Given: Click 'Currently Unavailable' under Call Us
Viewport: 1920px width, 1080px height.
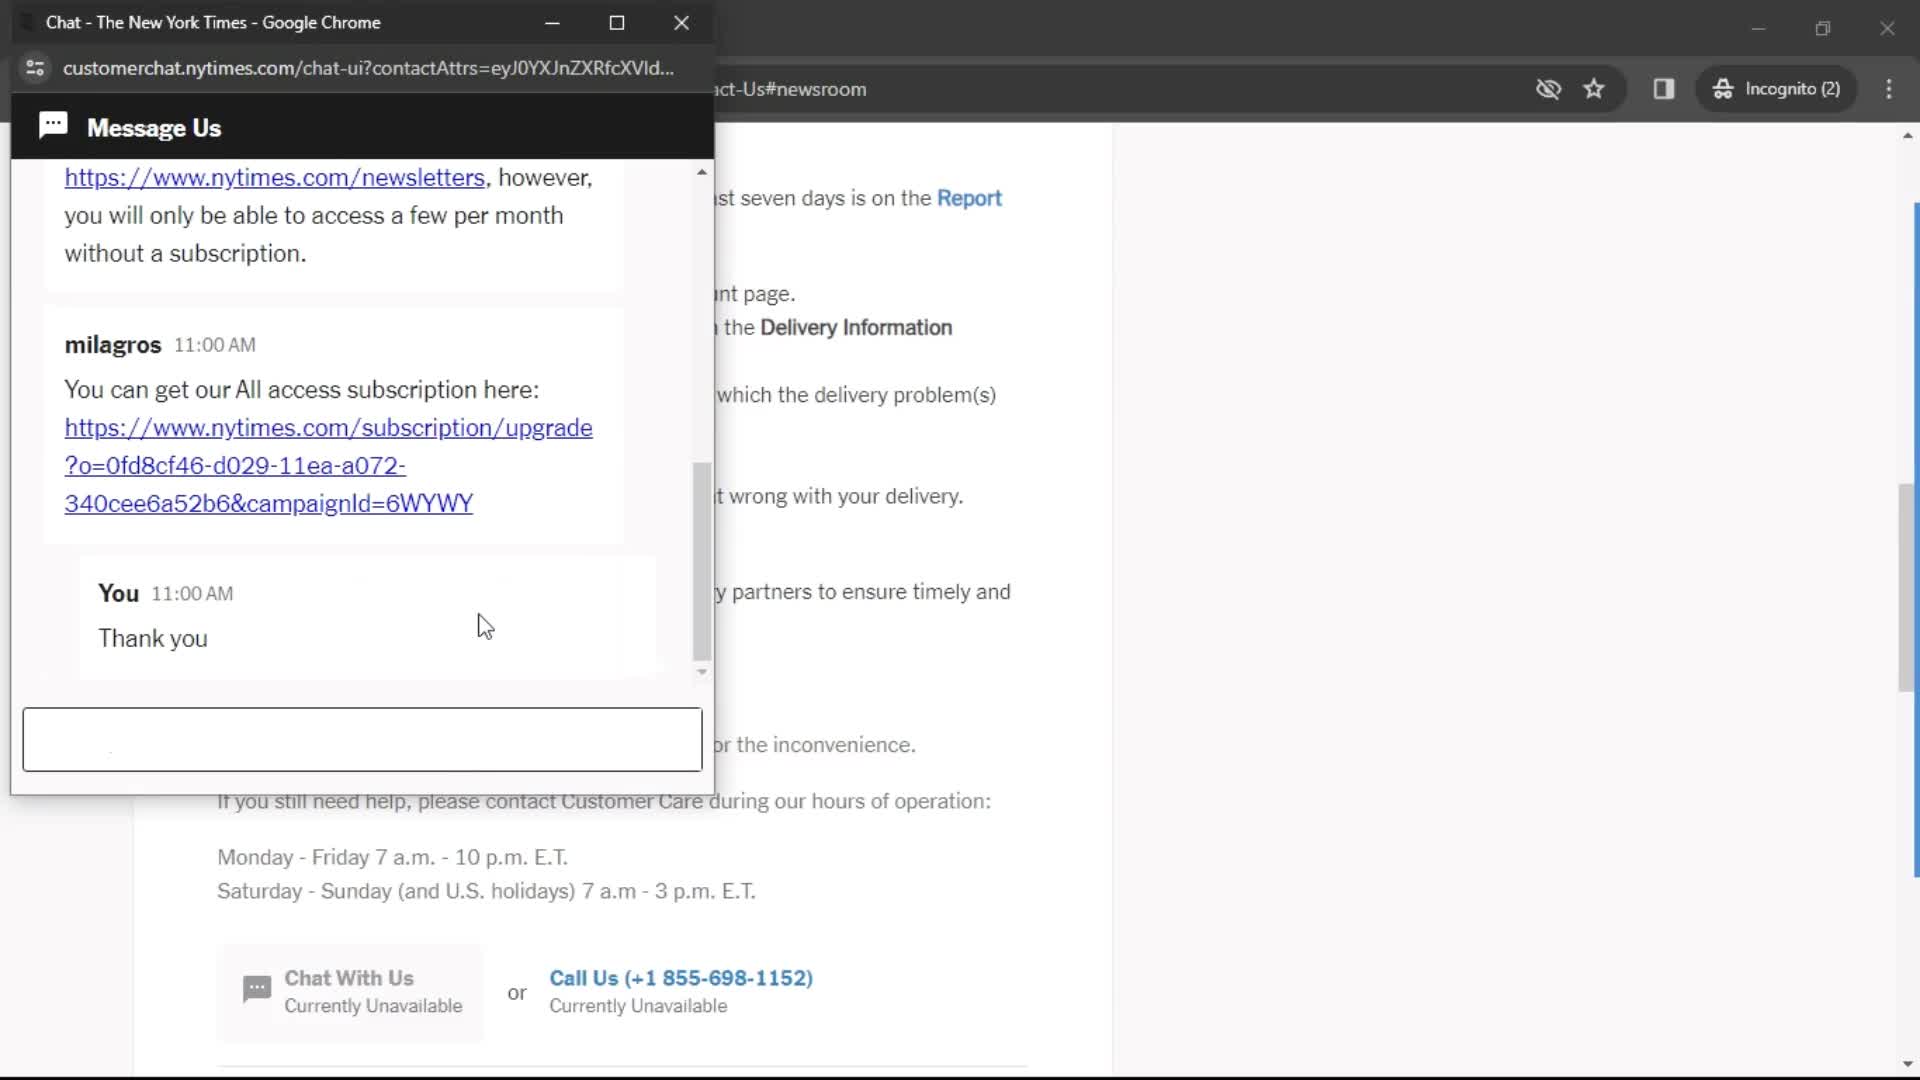Looking at the screenshot, I should pos(638,1006).
